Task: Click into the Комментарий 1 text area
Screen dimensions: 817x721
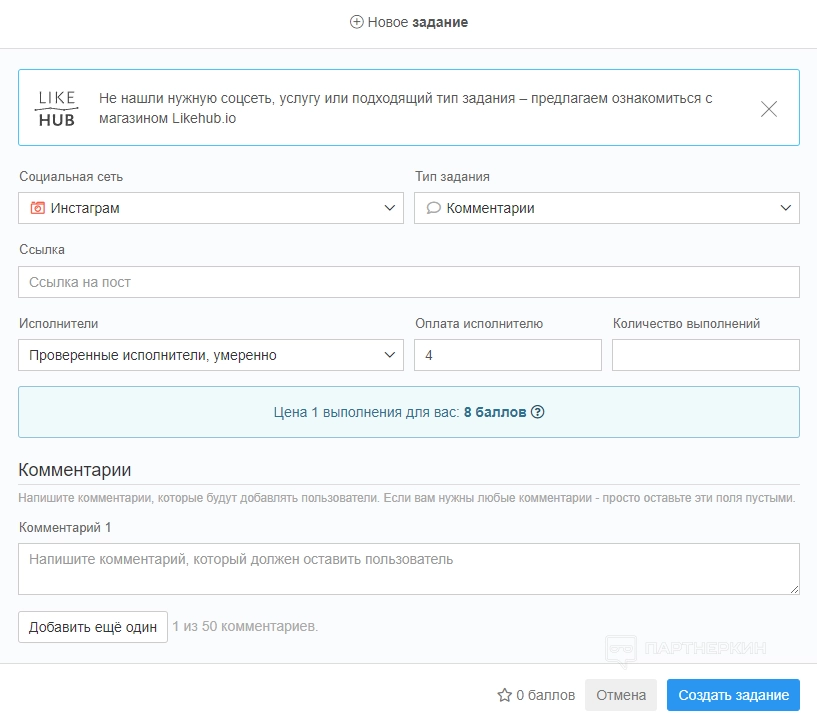Action: click(x=408, y=569)
